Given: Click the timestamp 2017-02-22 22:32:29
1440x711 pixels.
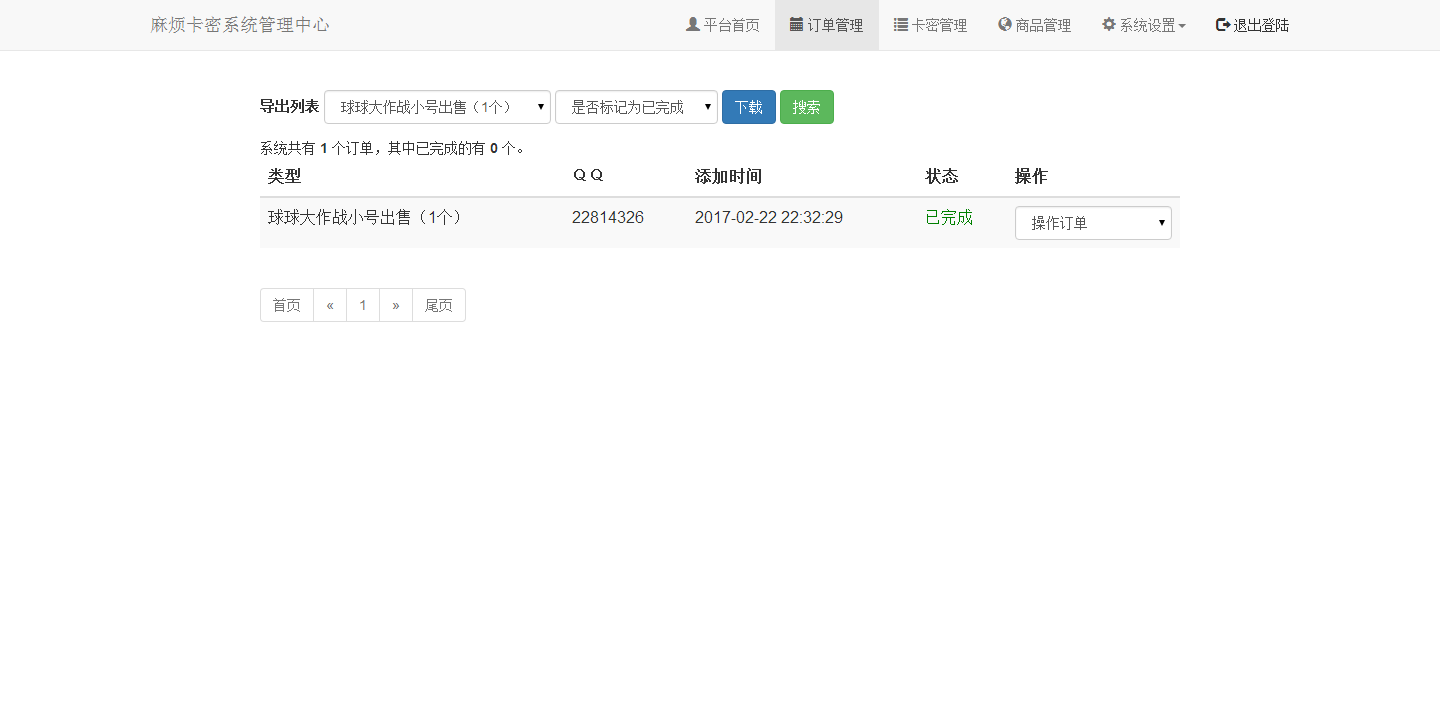Looking at the screenshot, I should [769, 217].
